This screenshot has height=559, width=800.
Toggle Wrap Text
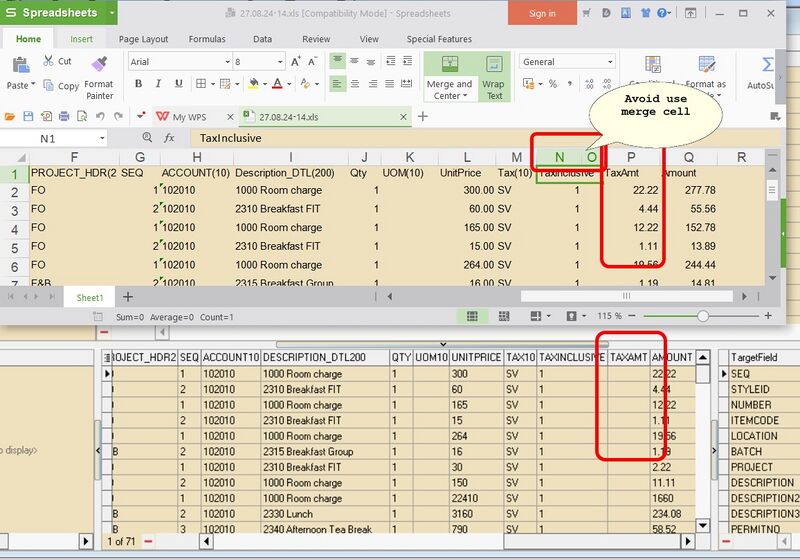[x=494, y=65]
